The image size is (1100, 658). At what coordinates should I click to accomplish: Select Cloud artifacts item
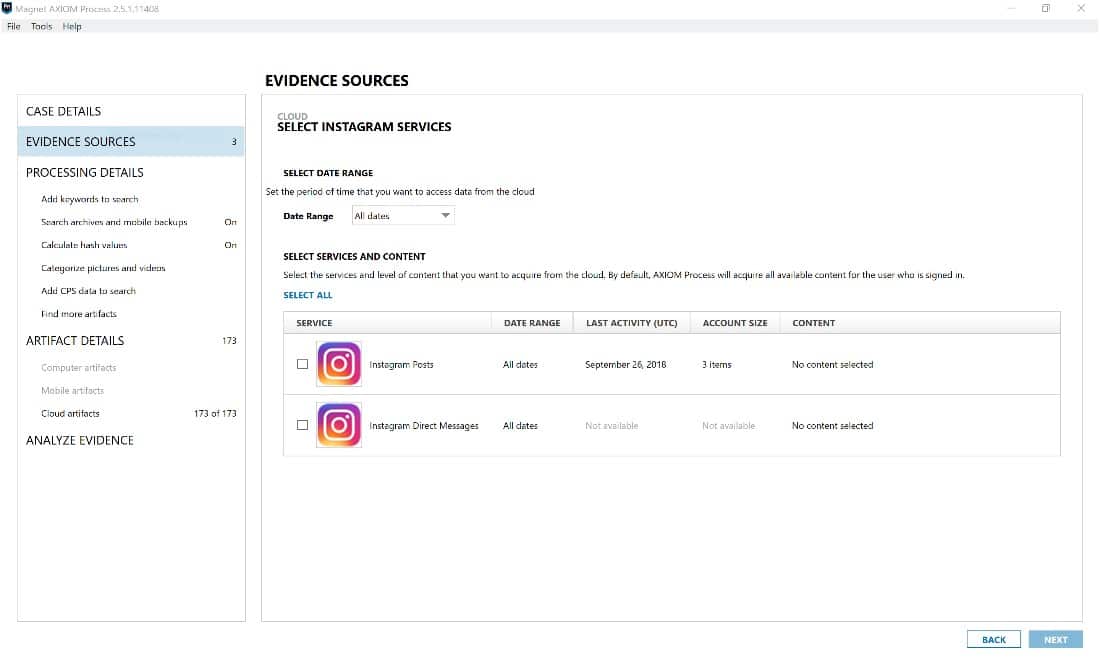[70, 414]
